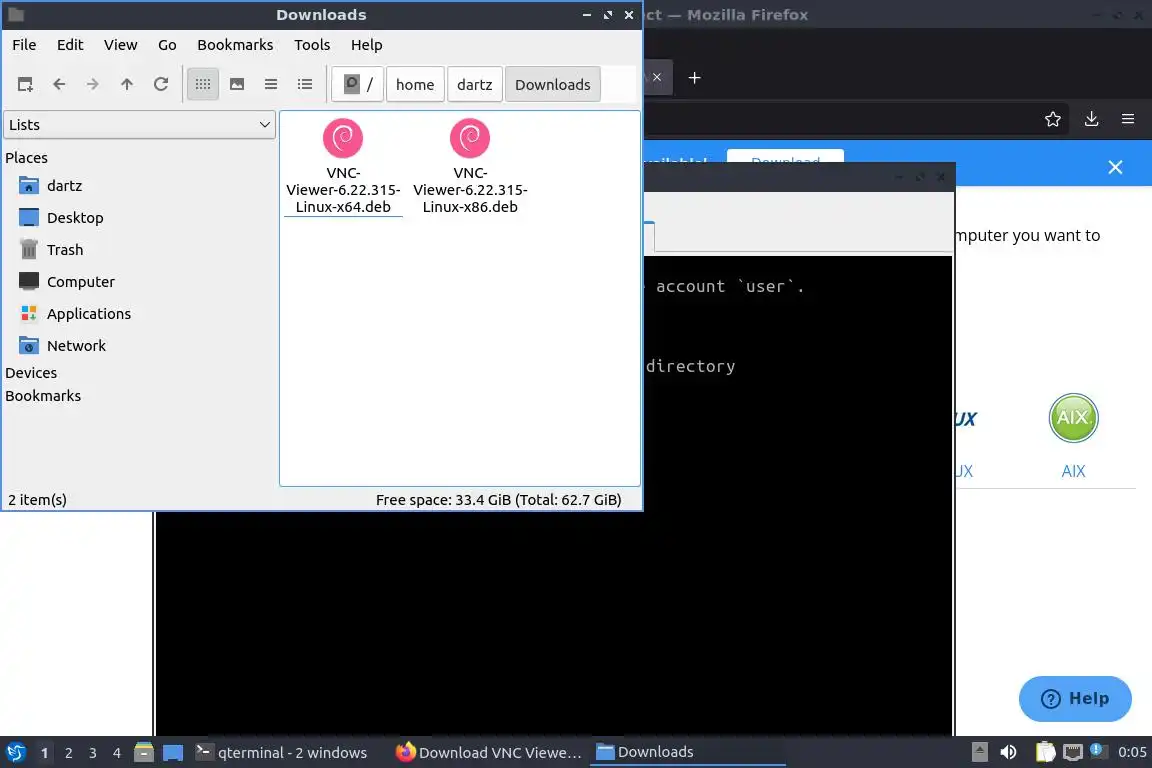Open the File menu

click(24, 45)
